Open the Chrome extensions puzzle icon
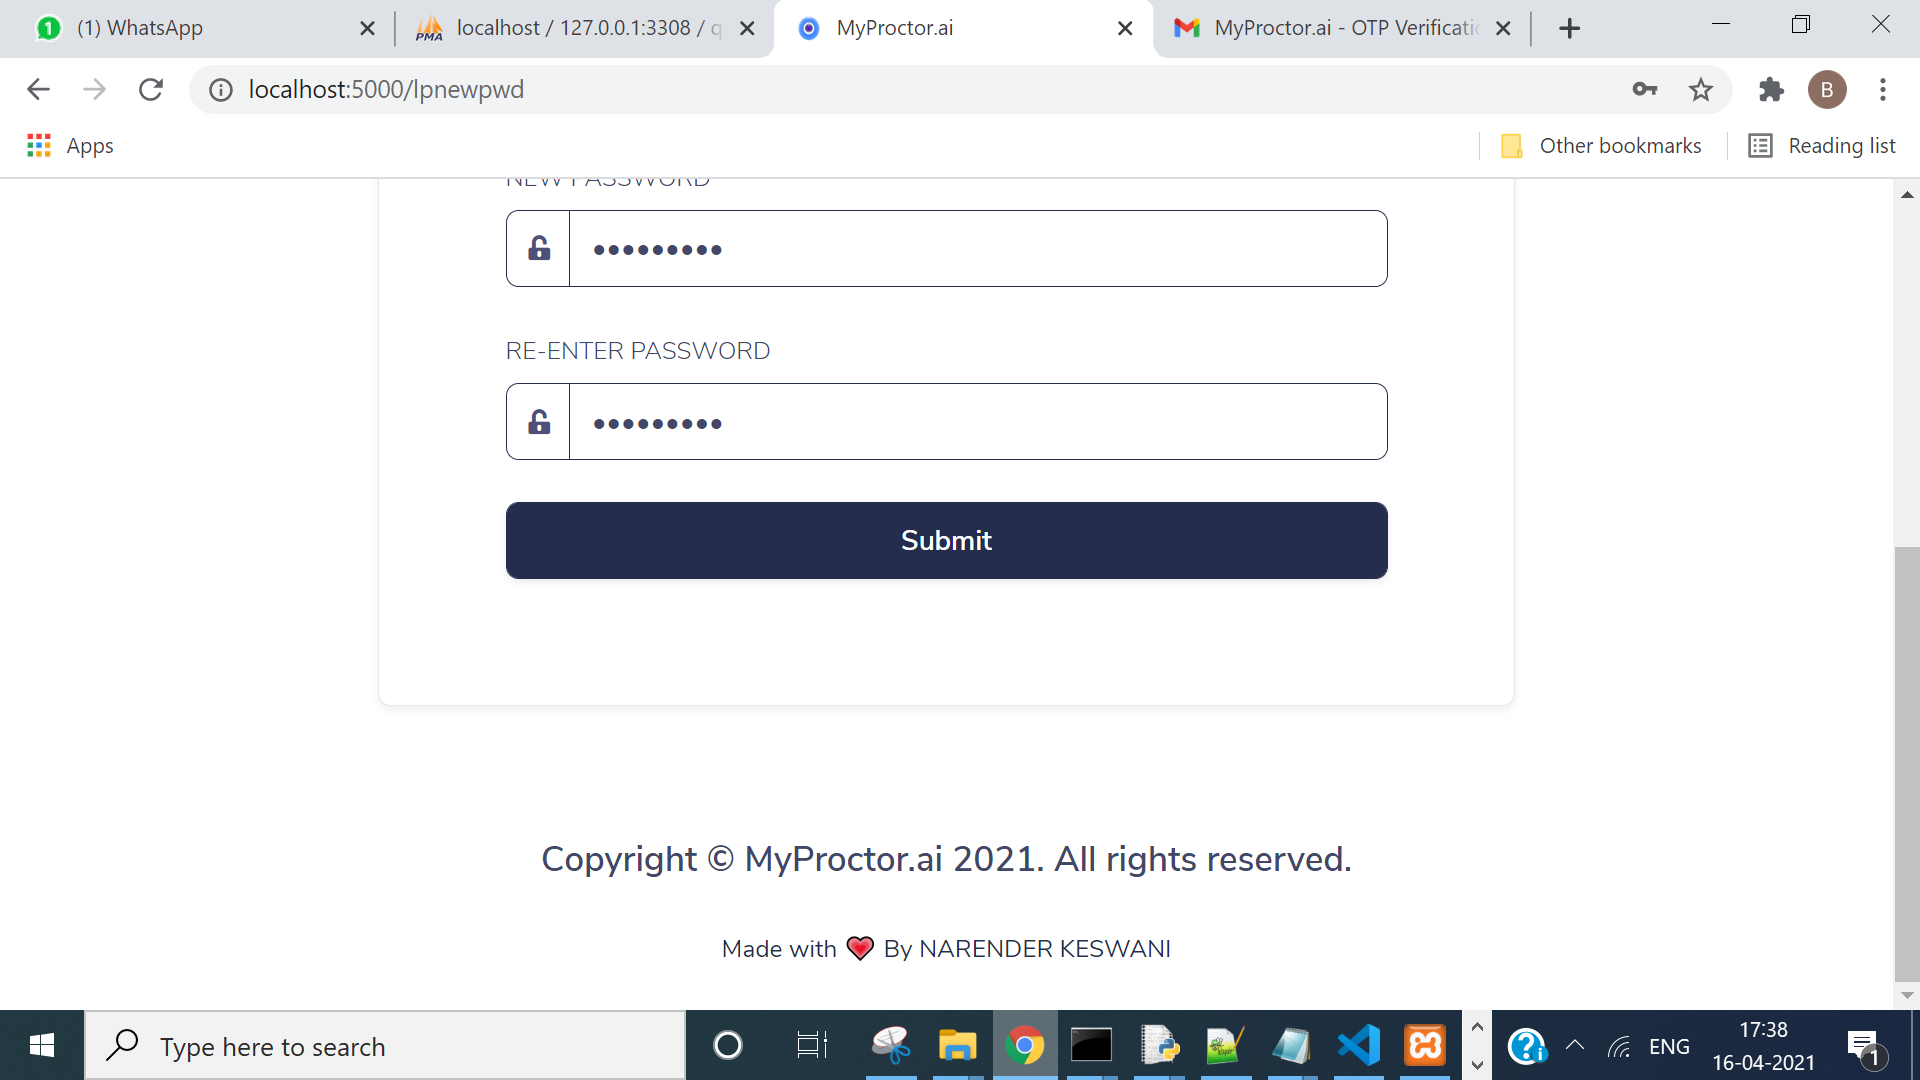This screenshot has height=1080, width=1920. tap(1771, 90)
